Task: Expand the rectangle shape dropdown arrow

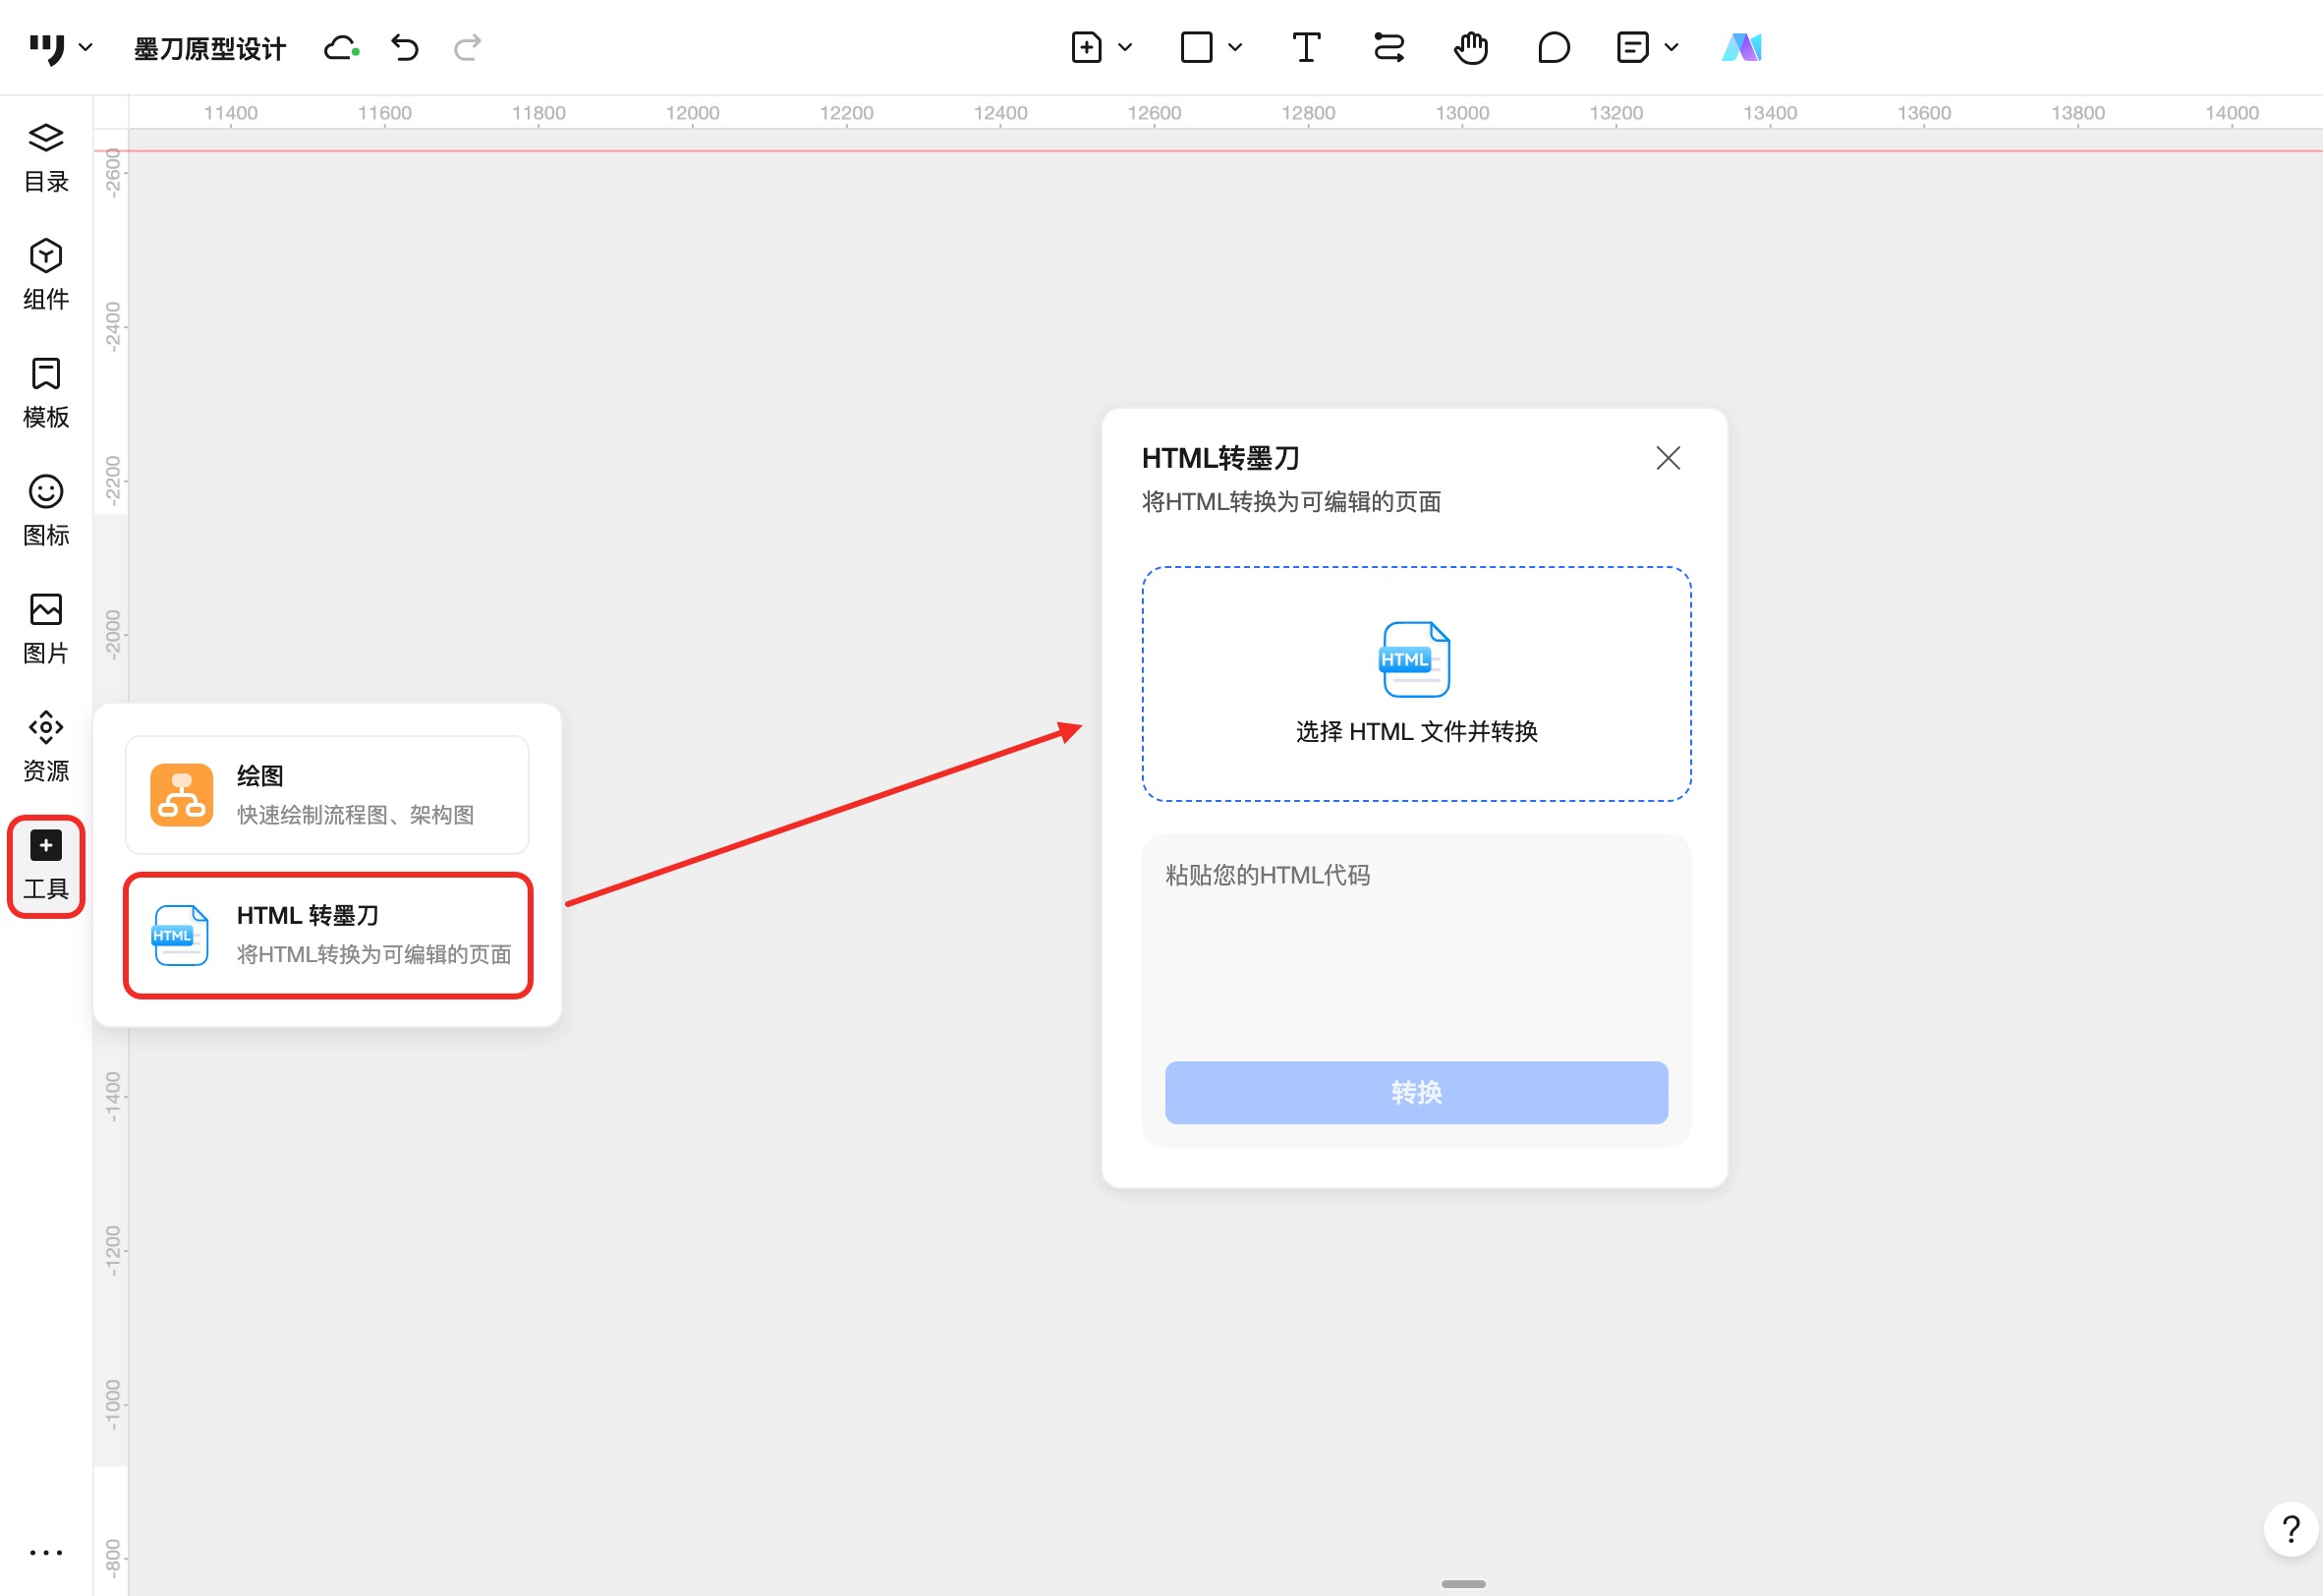Action: 1235,47
